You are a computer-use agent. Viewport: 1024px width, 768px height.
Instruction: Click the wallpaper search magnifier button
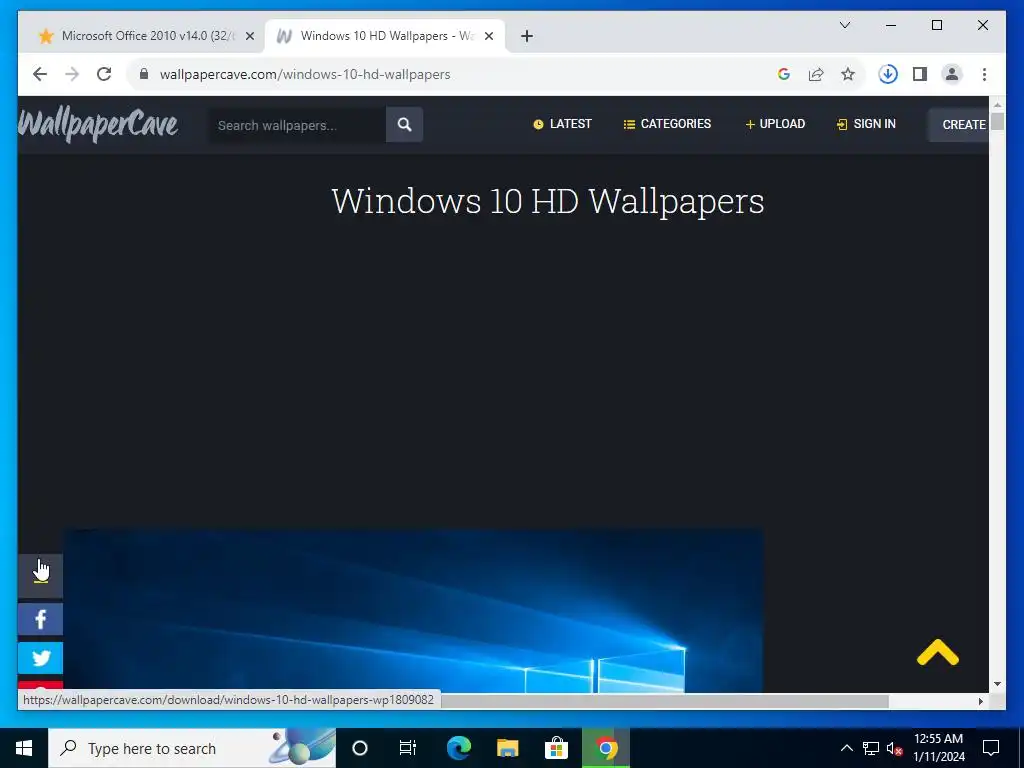pyautogui.click(x=404, y=125)
